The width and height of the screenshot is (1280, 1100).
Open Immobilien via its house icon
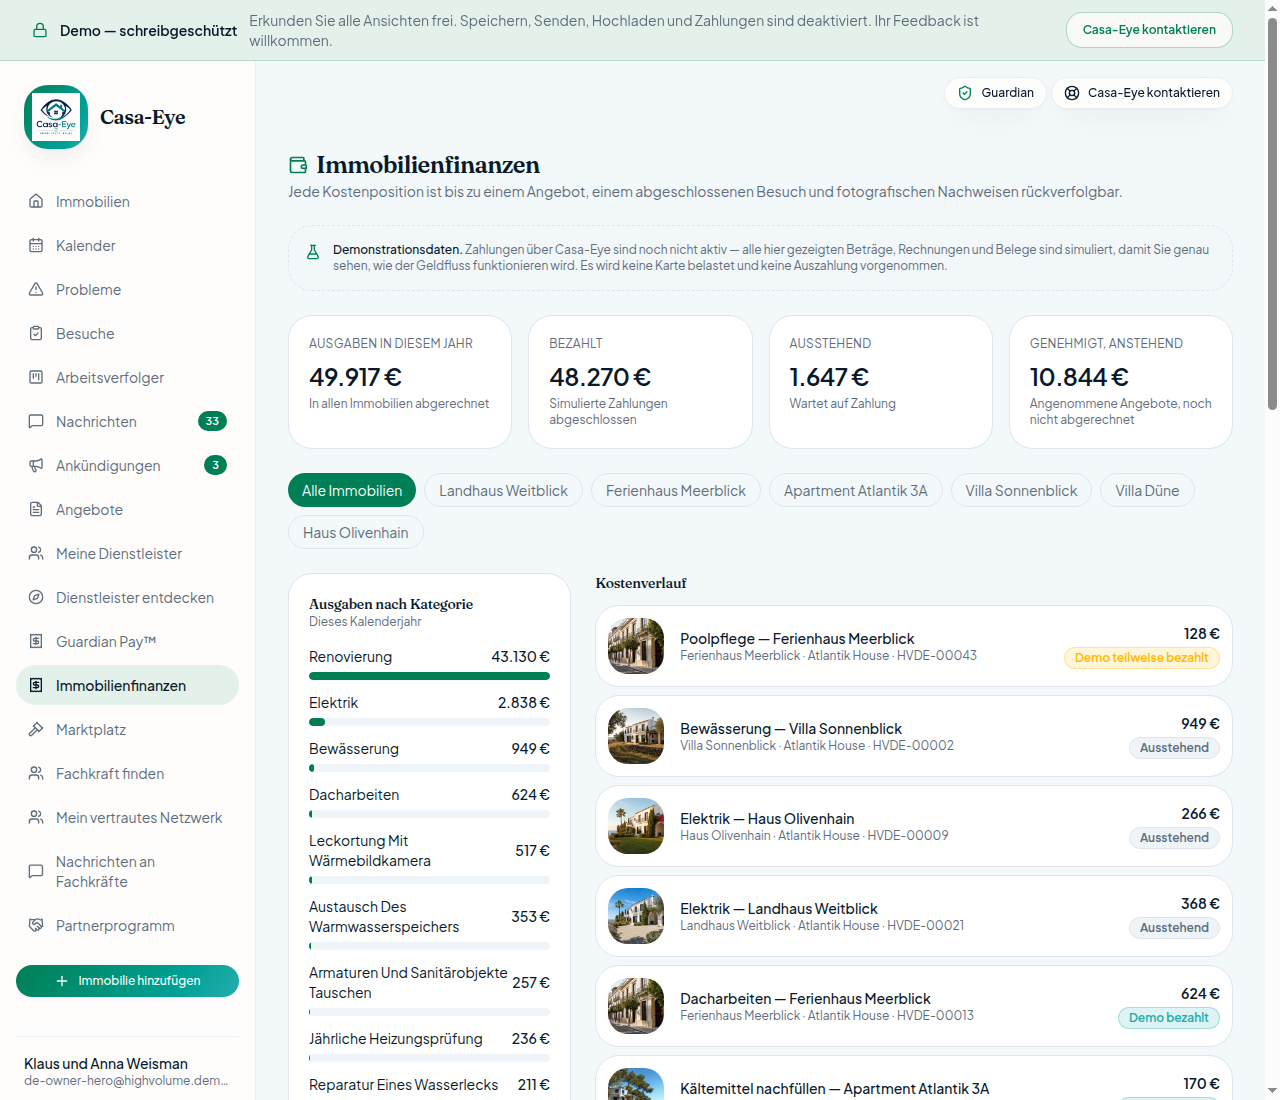coord(36,201)
